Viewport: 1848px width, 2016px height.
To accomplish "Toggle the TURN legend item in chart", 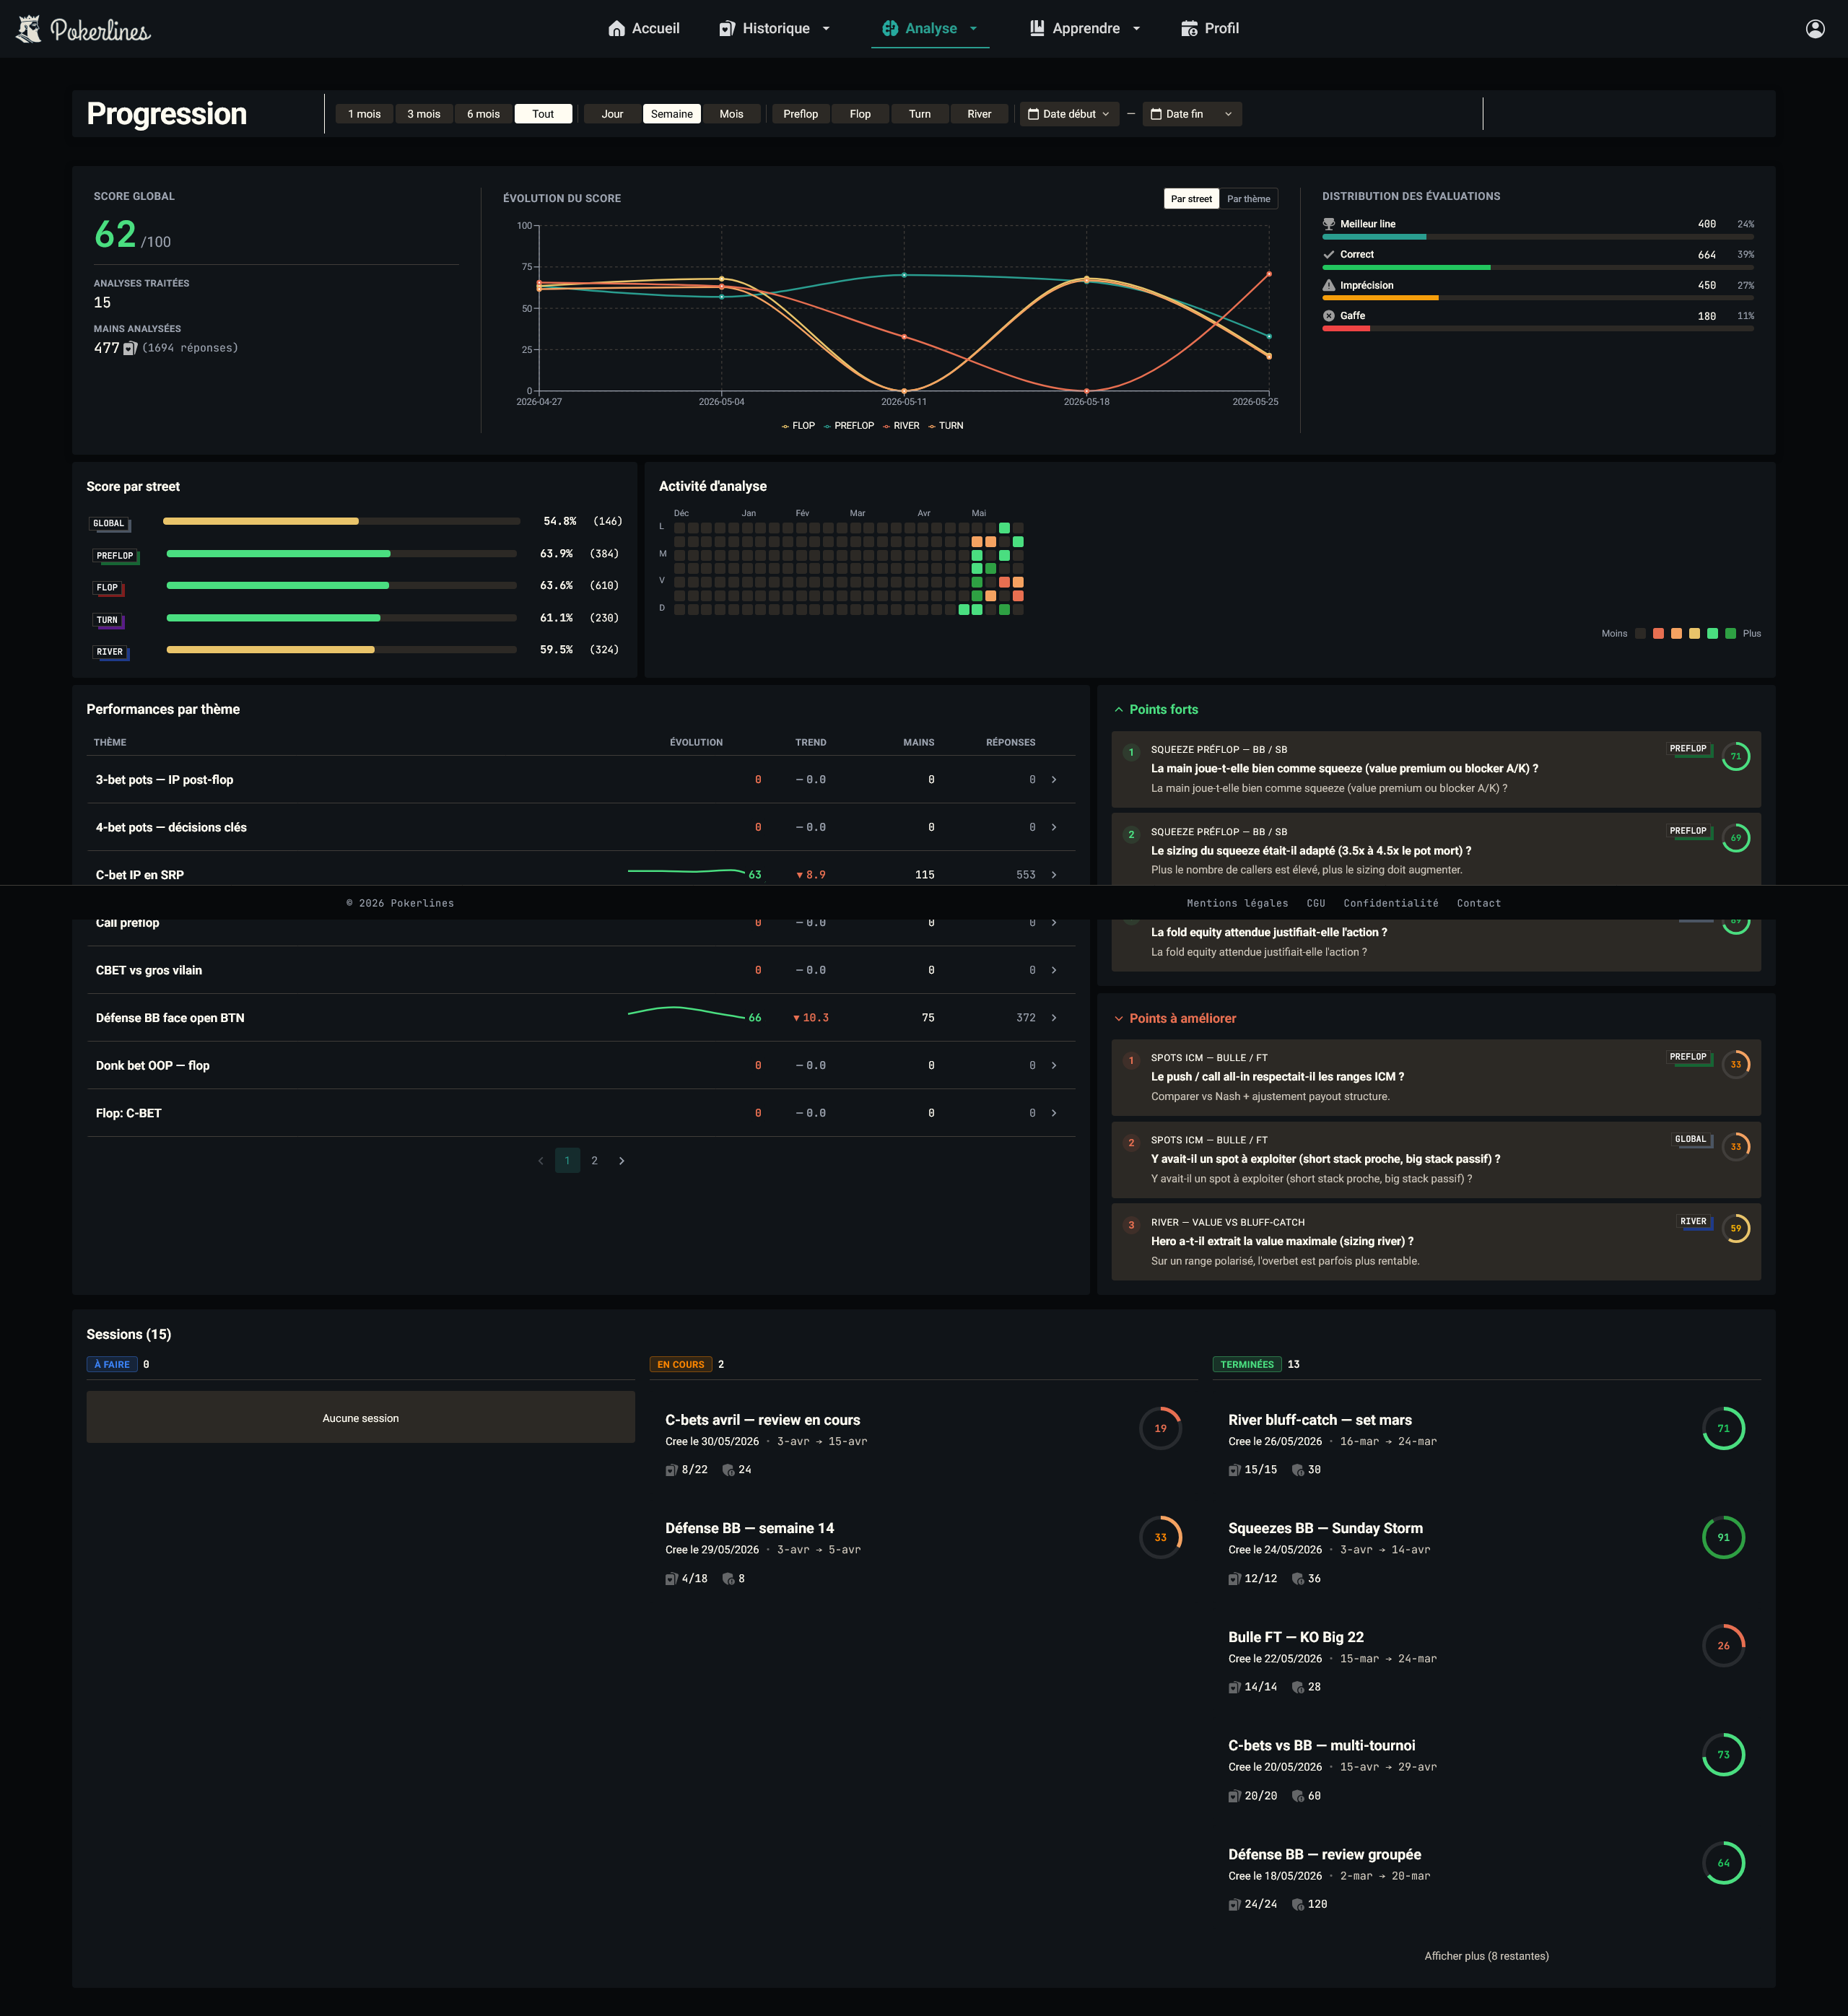I will pyautogui.click(x=945, y=426).
